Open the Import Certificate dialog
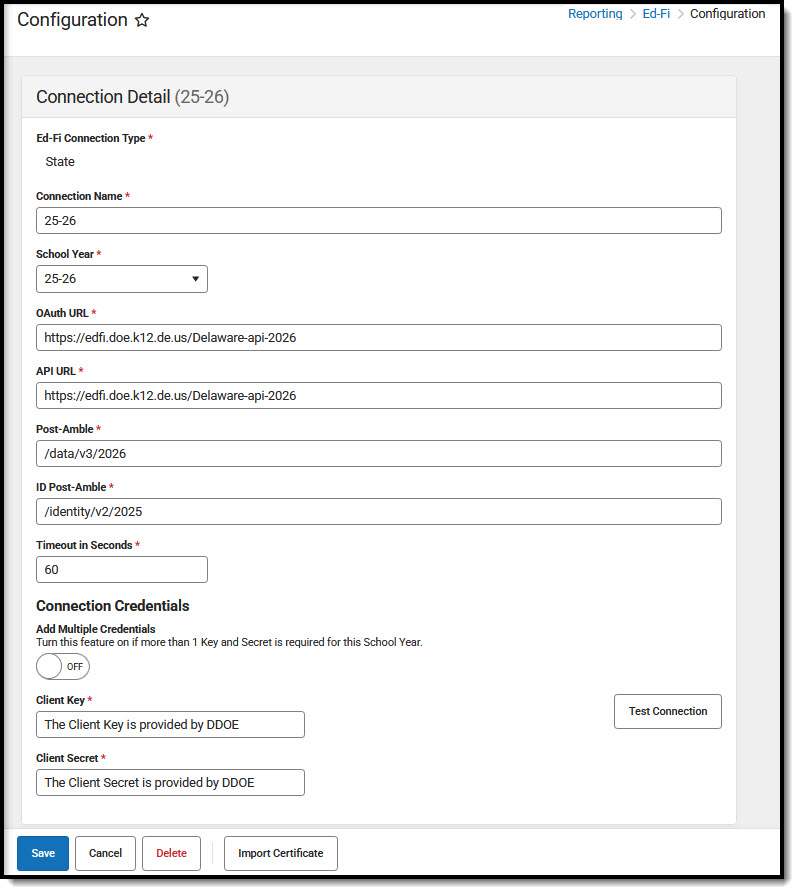This screenshot has height=894, width=799. click(281, 853)
